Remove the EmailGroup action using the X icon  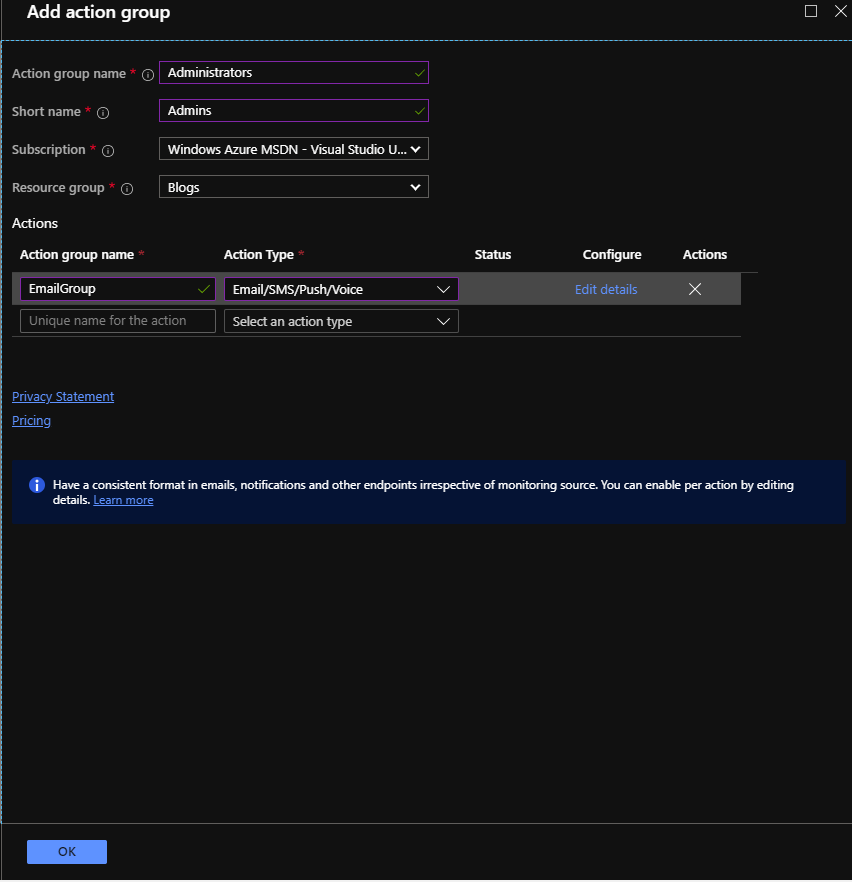click(695, 289)
